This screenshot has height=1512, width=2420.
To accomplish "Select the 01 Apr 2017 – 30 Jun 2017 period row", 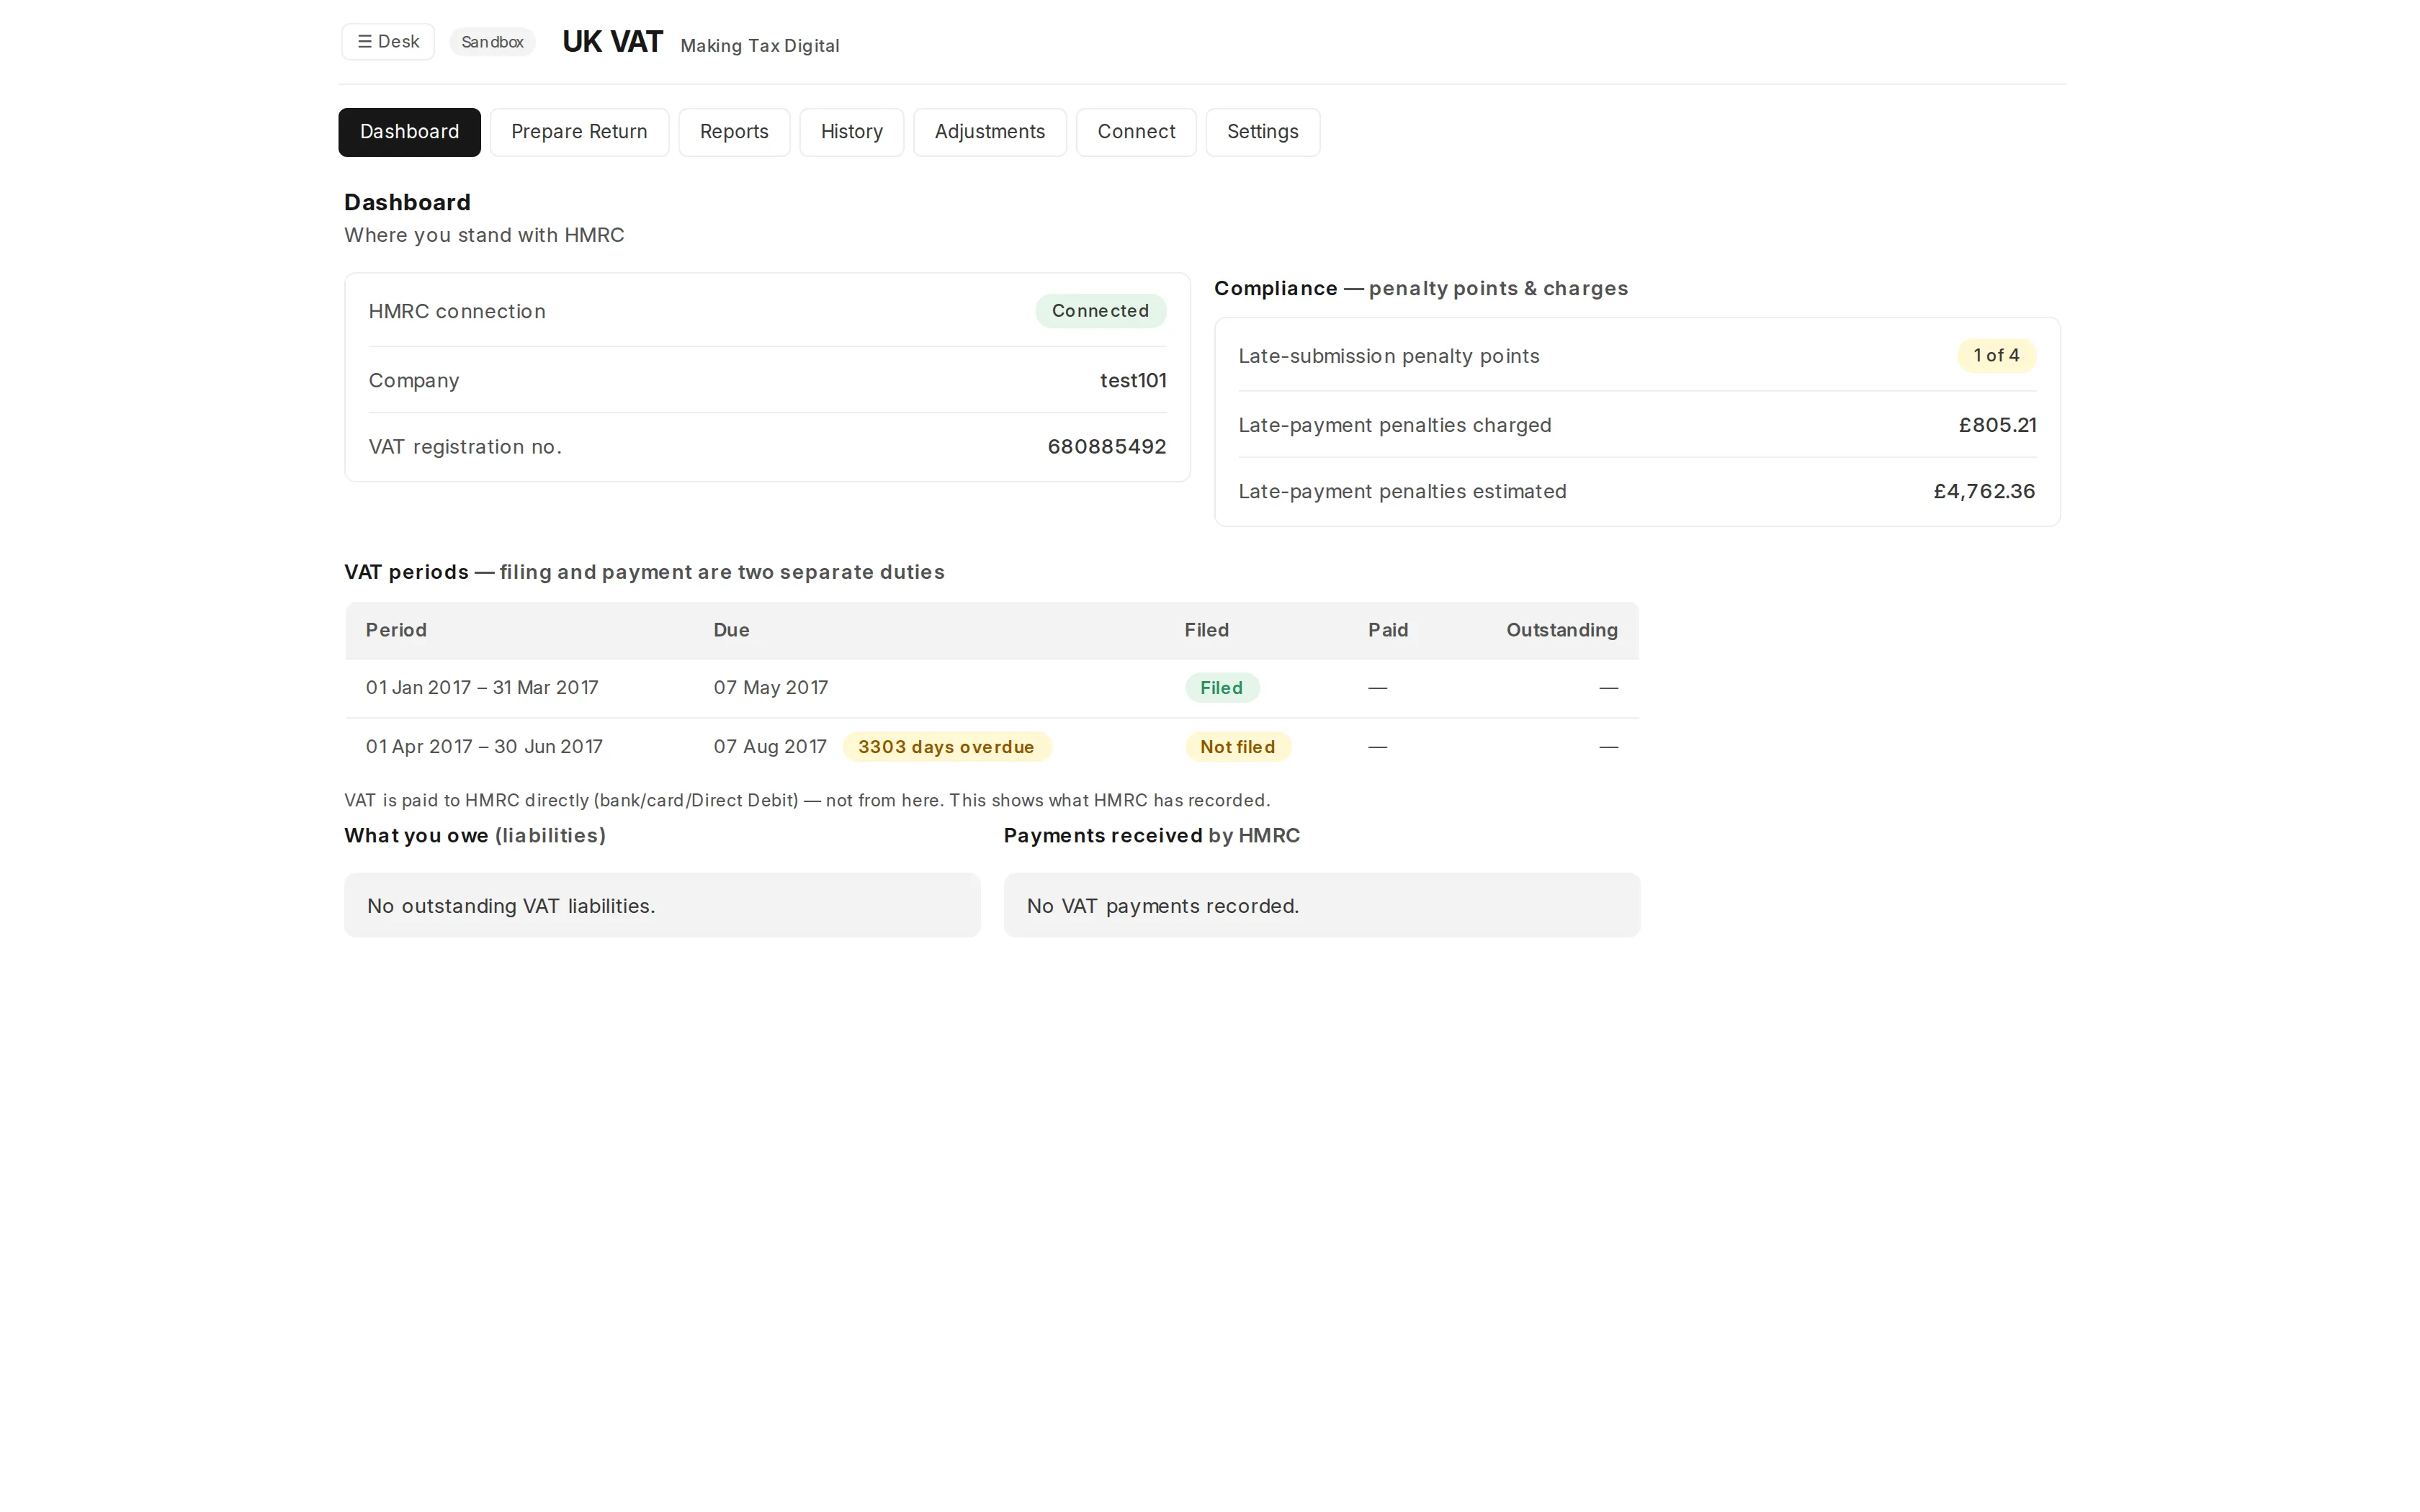I will tap(992, 747).
